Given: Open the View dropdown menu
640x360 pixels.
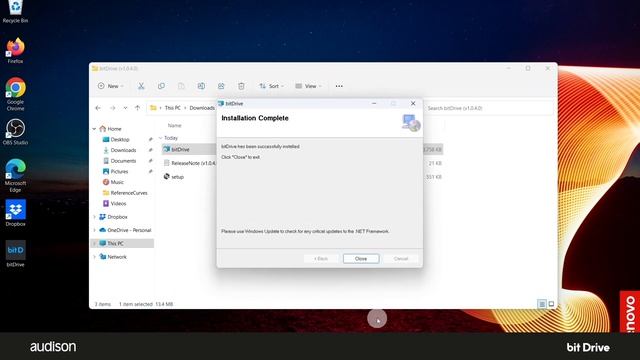Looking at the screenshot, I should [x=308, y=86].
